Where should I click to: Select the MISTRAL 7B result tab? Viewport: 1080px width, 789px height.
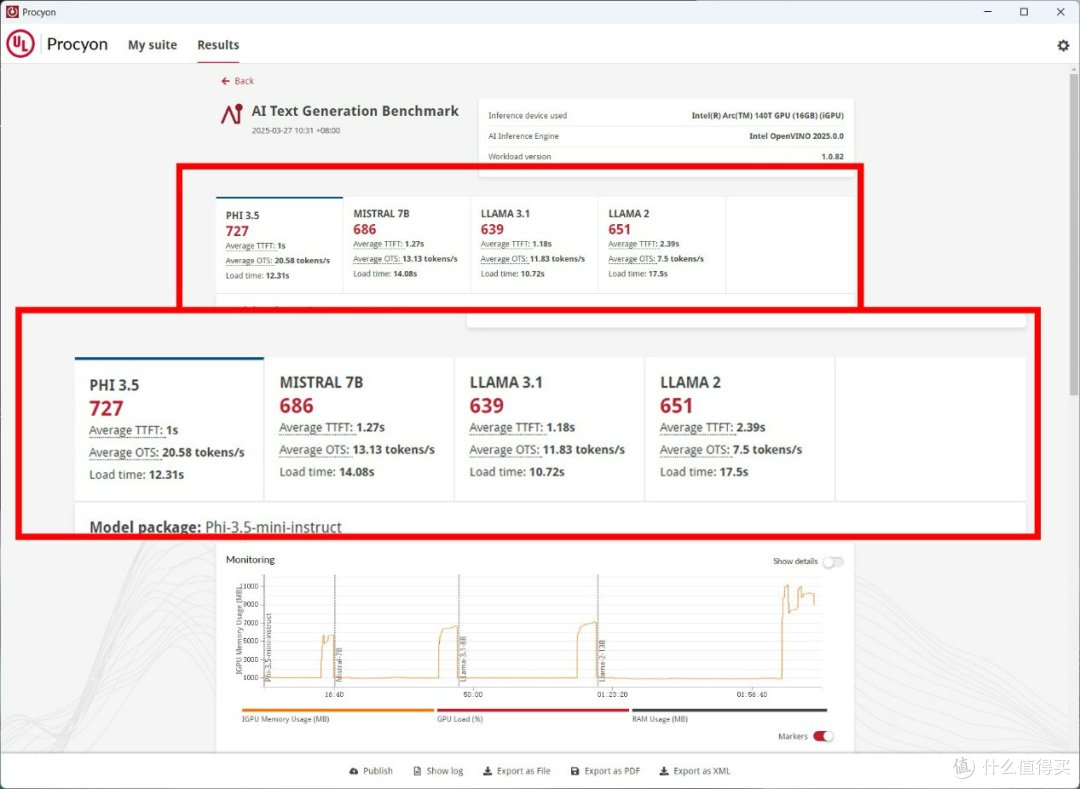(406, 245)
